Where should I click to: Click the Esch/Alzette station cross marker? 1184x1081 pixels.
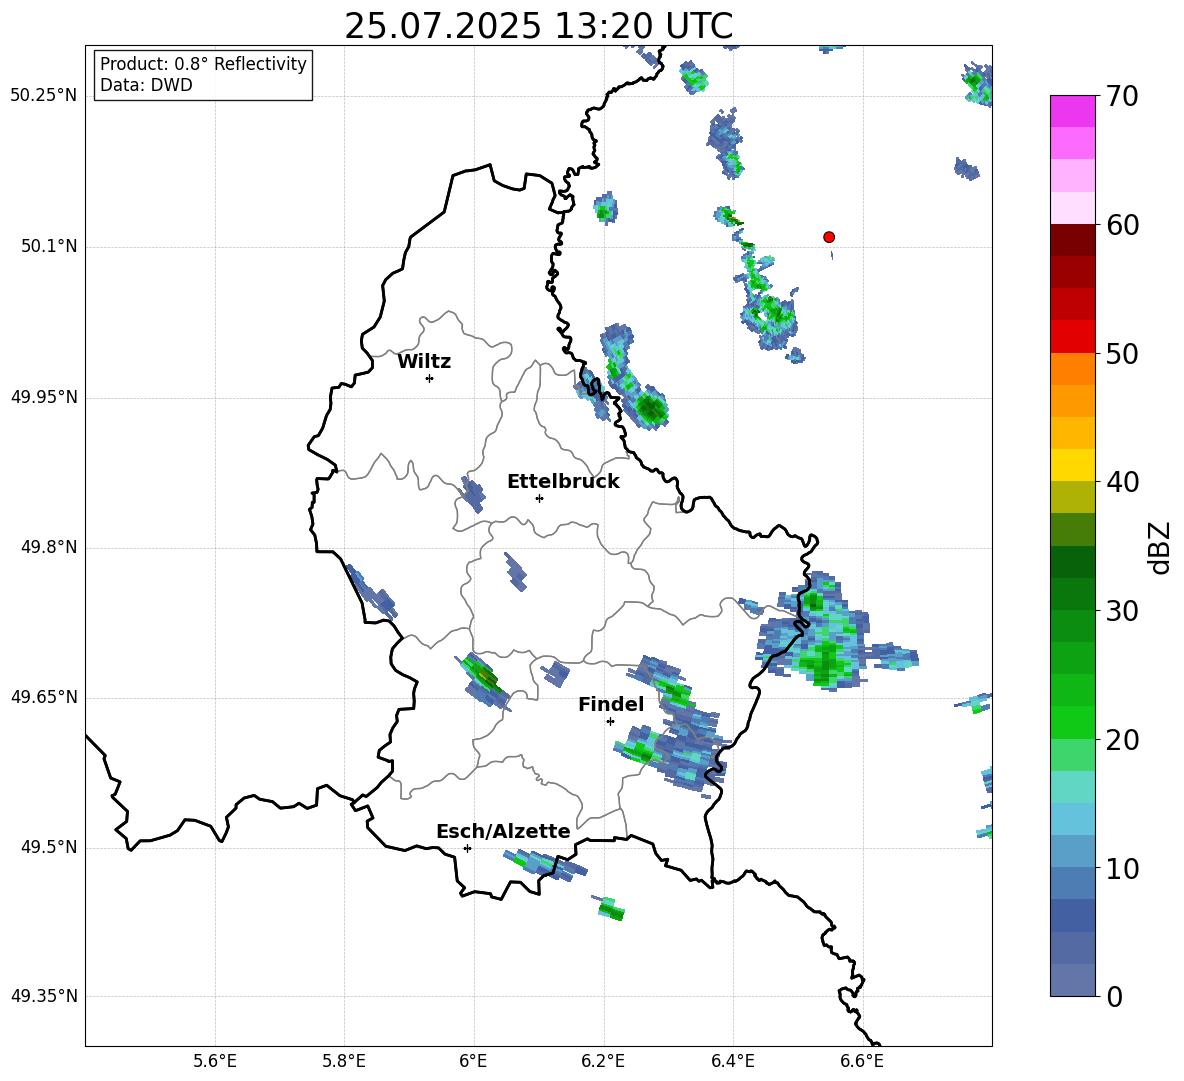pos(467,848)
